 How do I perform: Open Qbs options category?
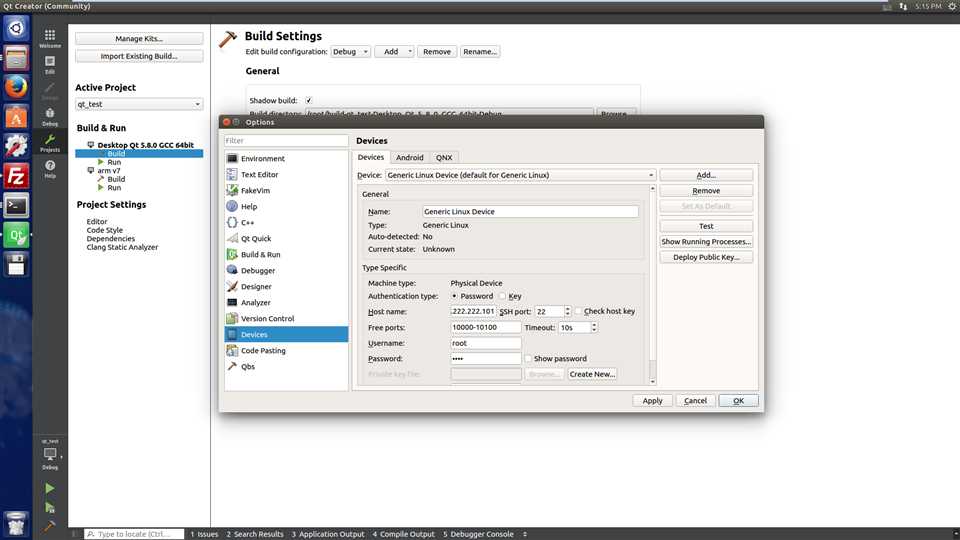tap(286, 366)
